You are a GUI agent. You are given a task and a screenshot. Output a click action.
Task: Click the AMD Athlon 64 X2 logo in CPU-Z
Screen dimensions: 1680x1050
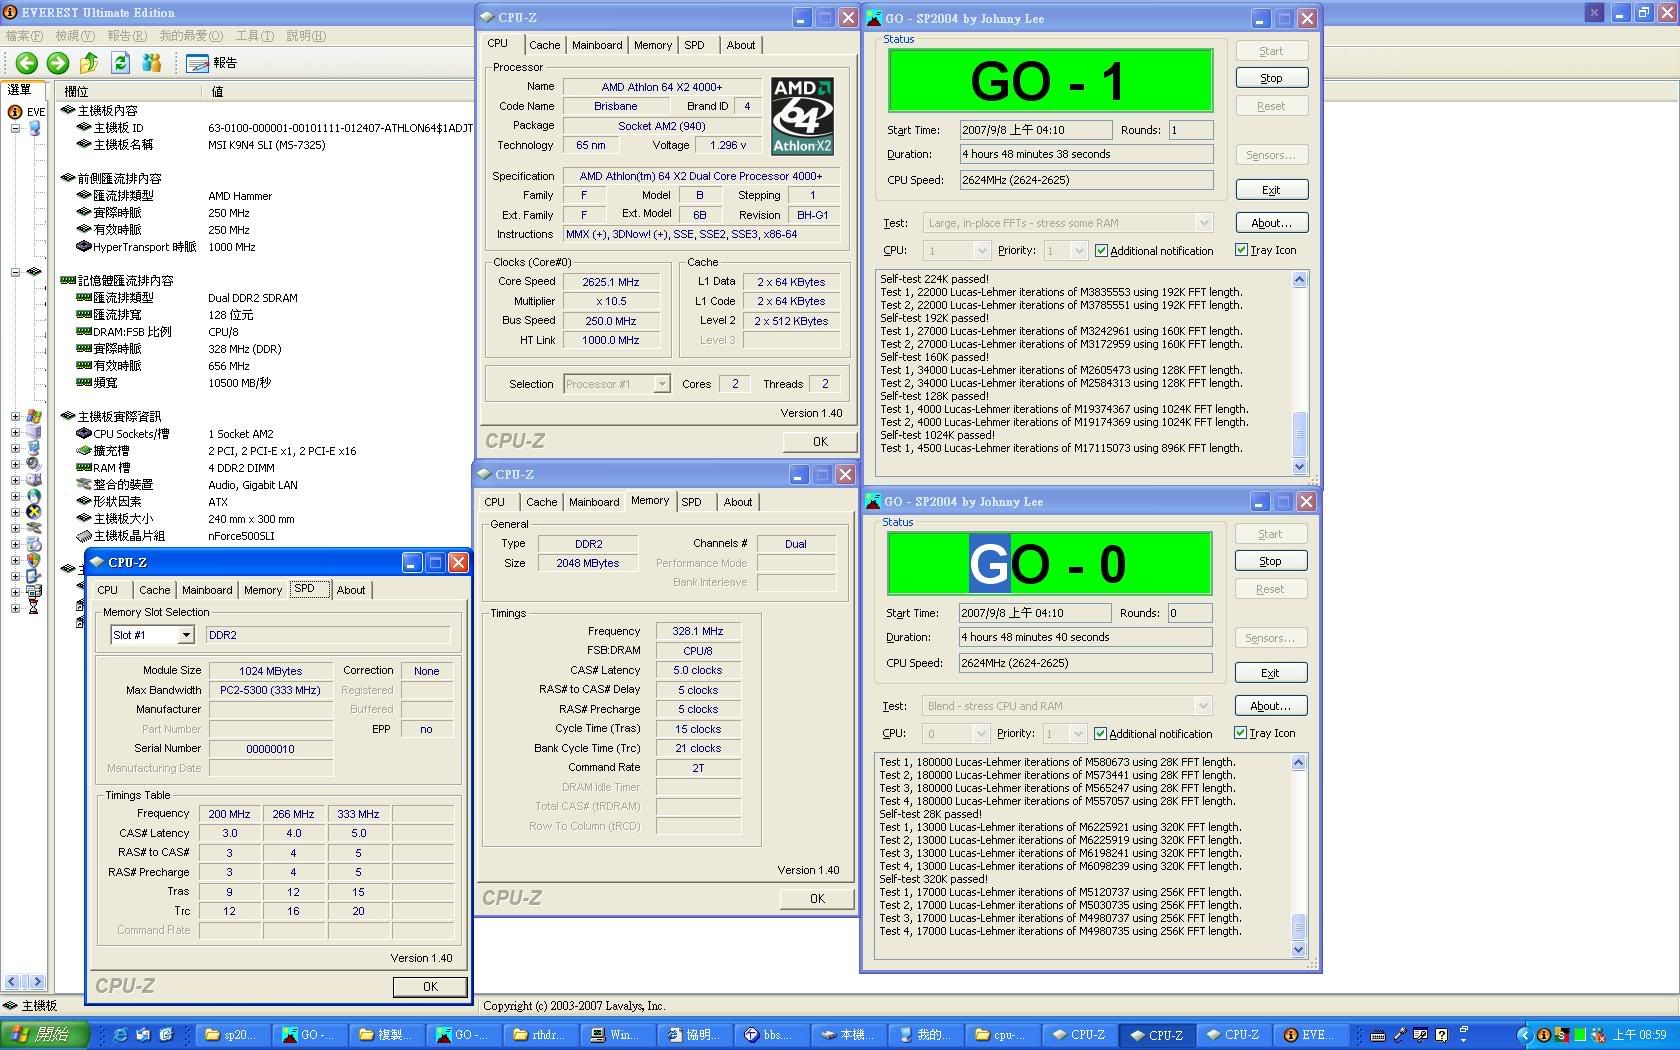(802, 116)
